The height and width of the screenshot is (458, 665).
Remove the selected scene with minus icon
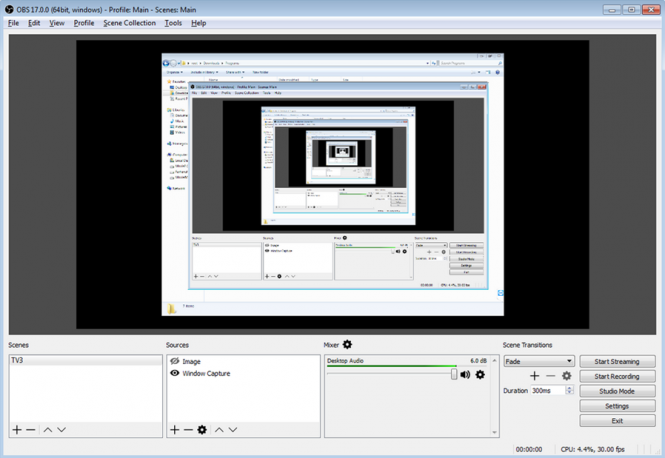pos(31,429)
